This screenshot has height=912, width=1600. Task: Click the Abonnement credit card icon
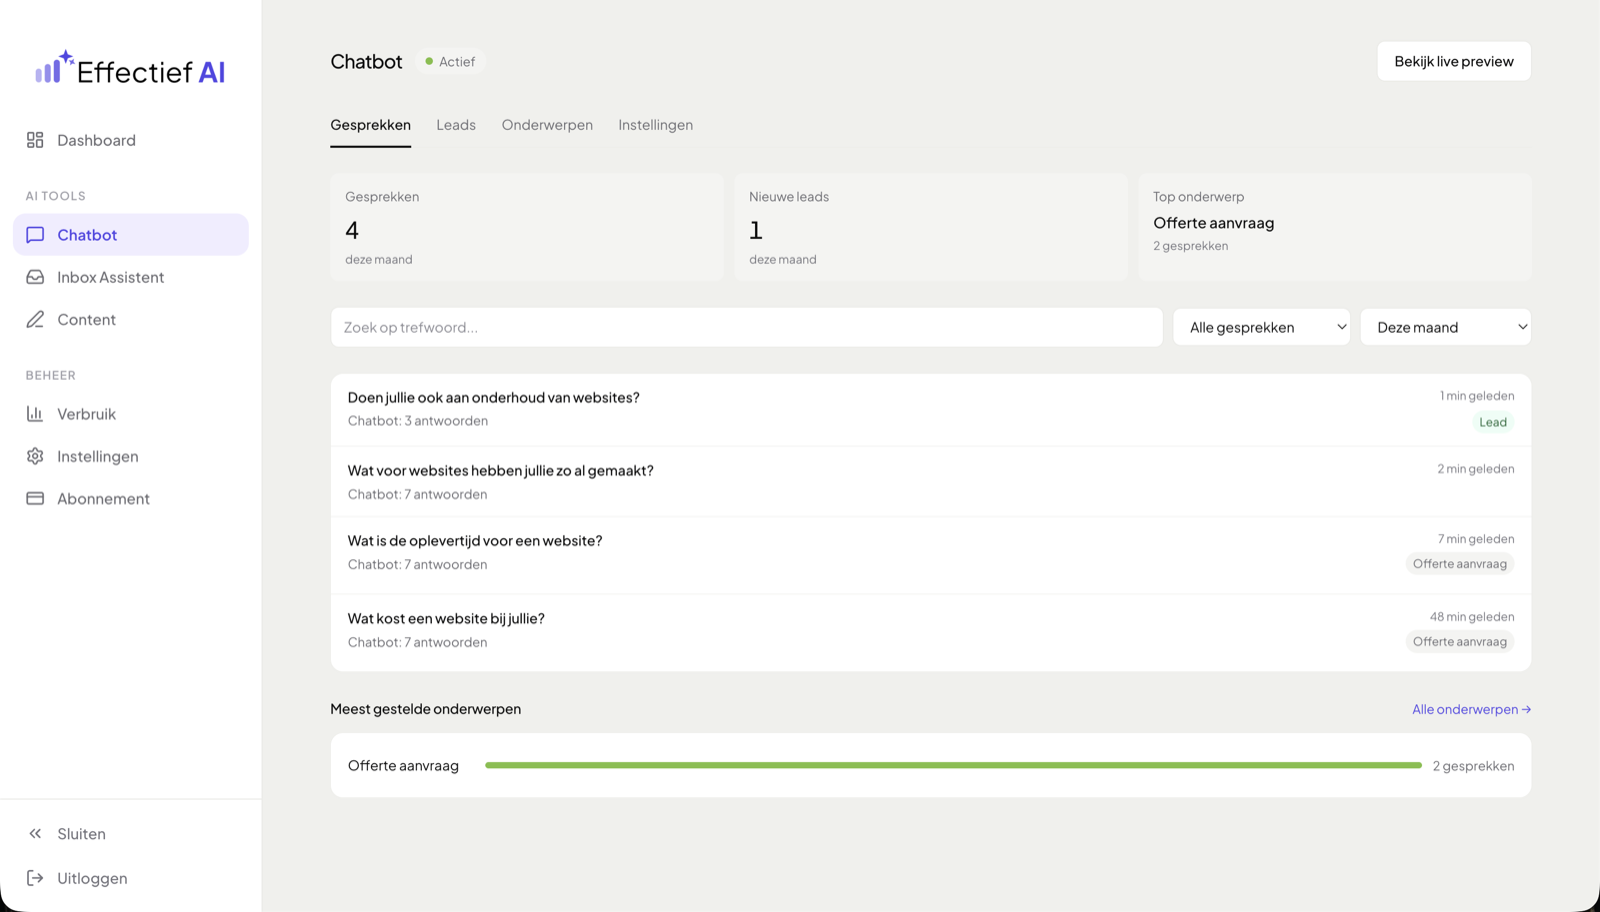coord(35,498)
